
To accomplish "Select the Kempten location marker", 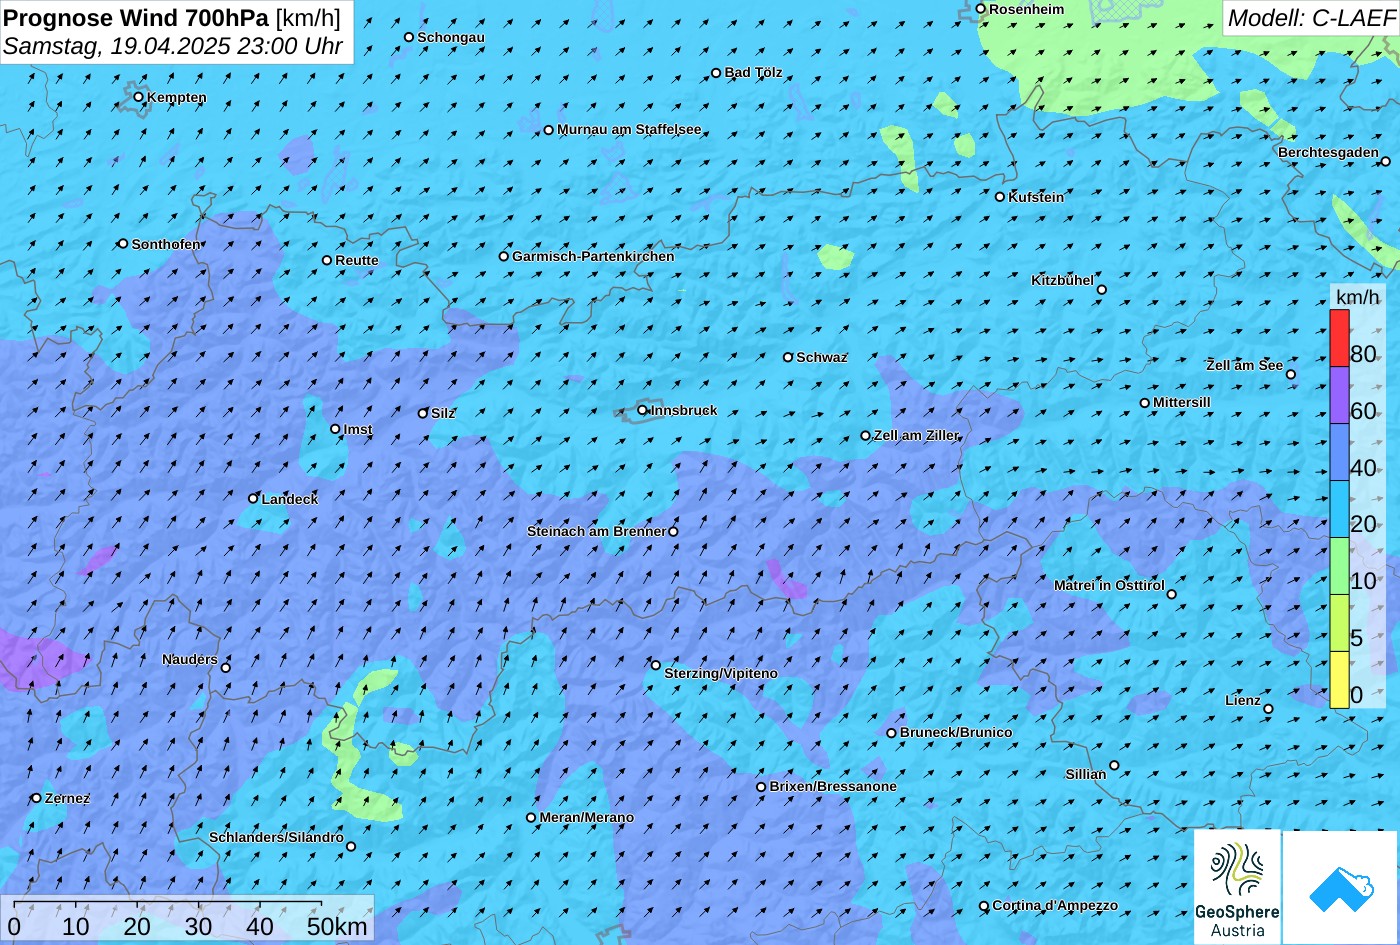I will tap(138, 97).
